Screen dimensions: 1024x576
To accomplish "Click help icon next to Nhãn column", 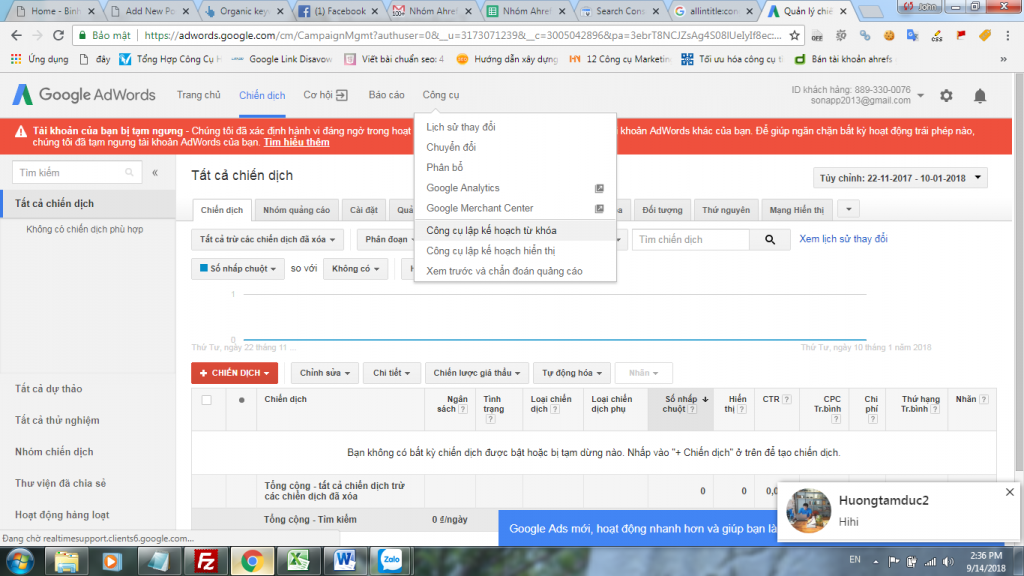I will coord(984,399).
